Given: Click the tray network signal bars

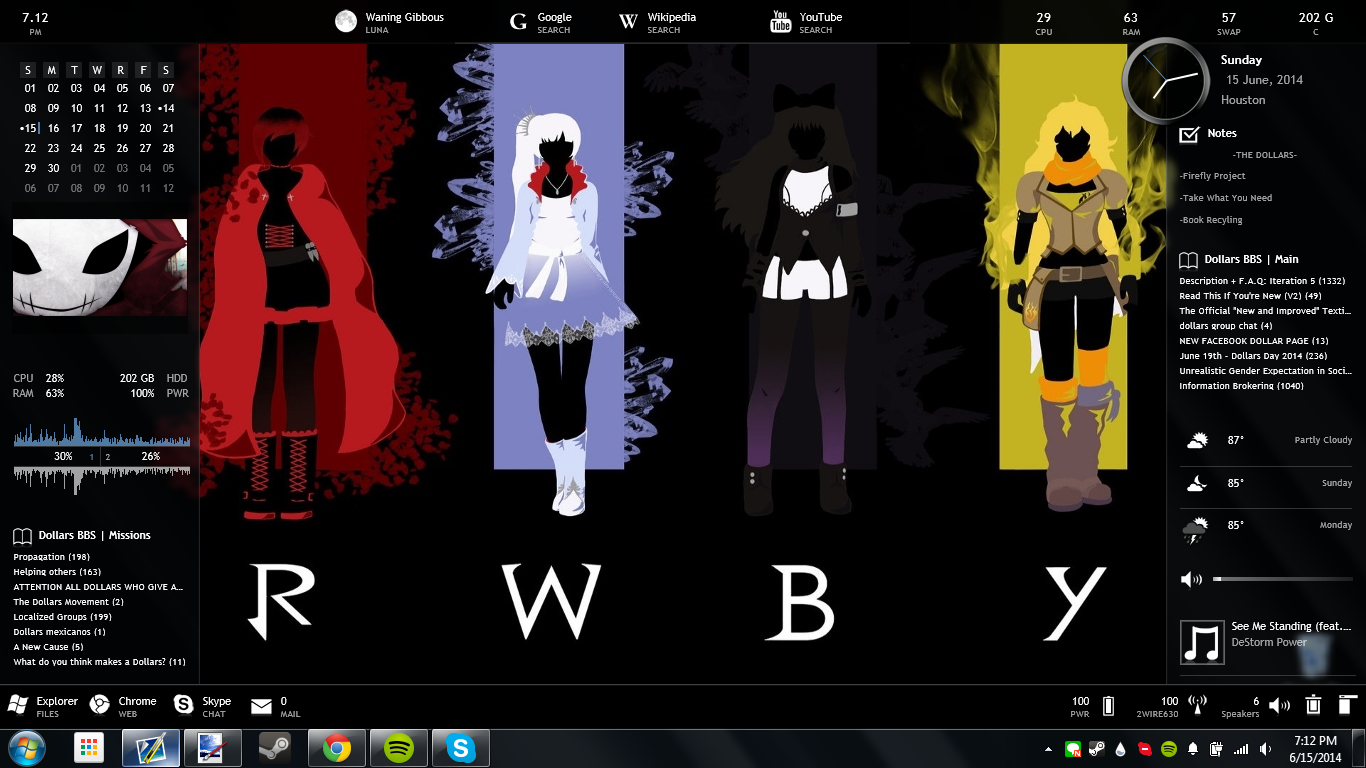Looking at the screenshot, I should click(1241, 749).
